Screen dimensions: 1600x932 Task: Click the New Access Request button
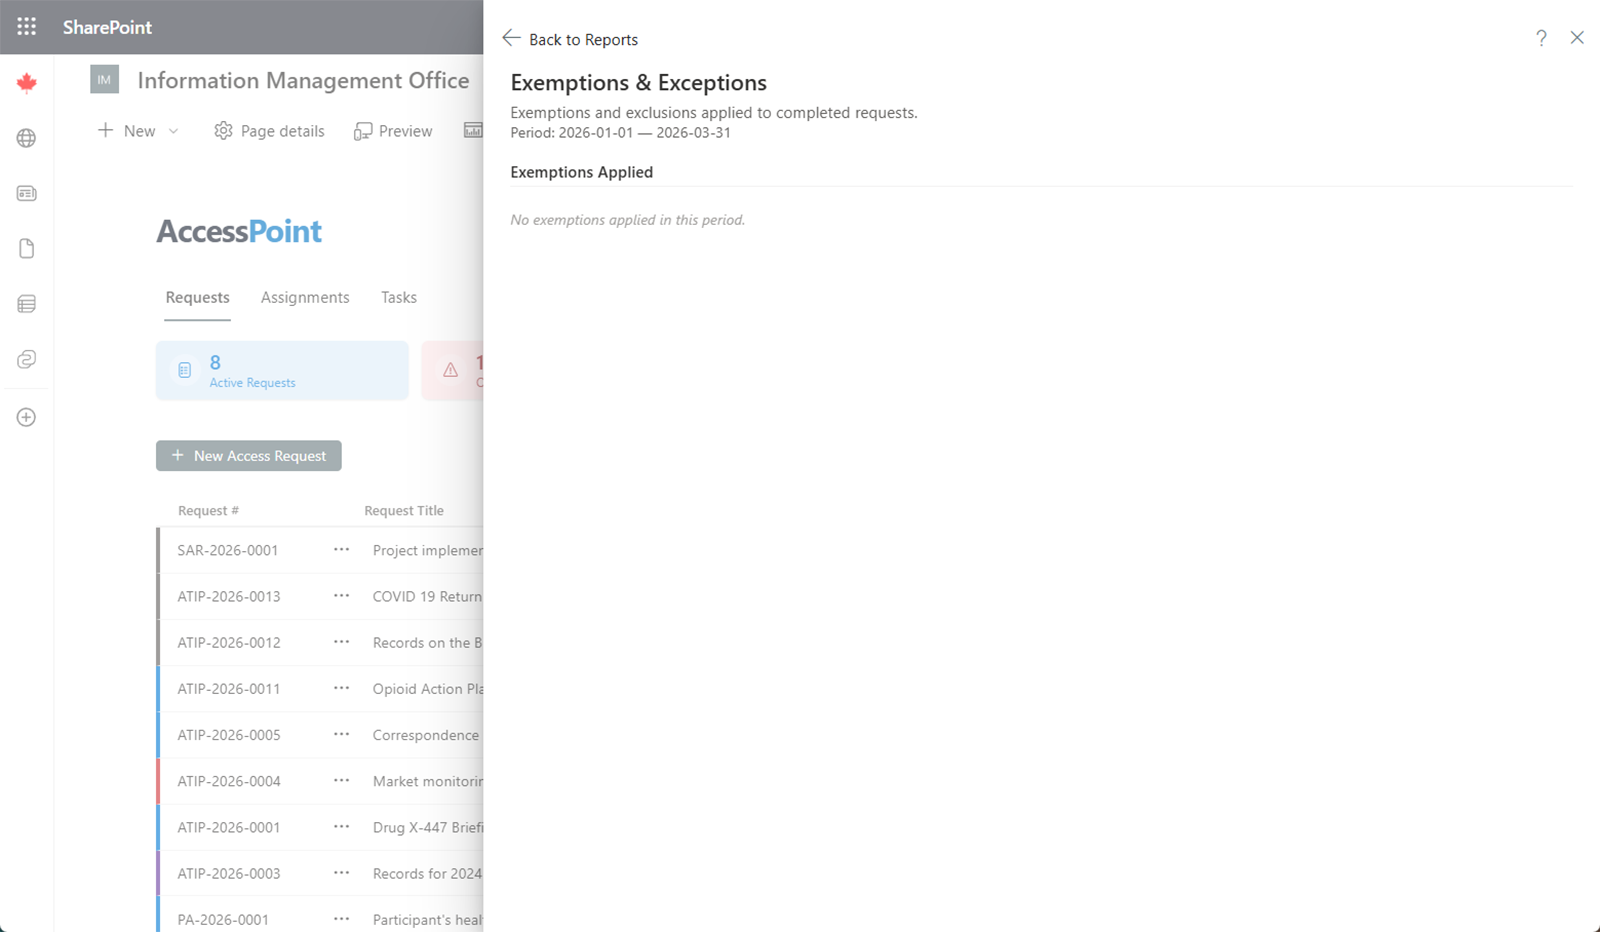(249, 456)
